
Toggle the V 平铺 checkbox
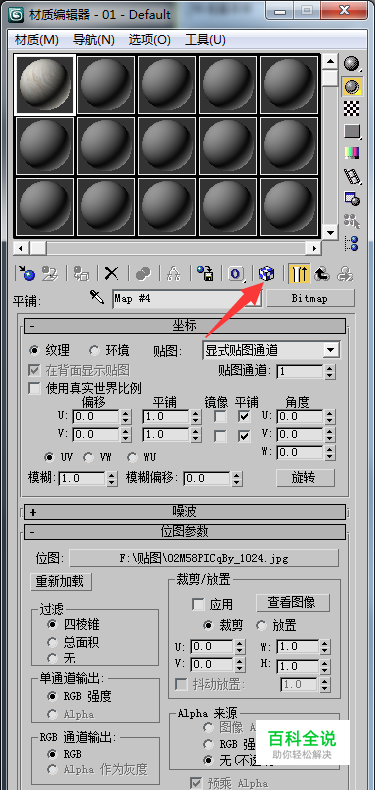[244, 435]
